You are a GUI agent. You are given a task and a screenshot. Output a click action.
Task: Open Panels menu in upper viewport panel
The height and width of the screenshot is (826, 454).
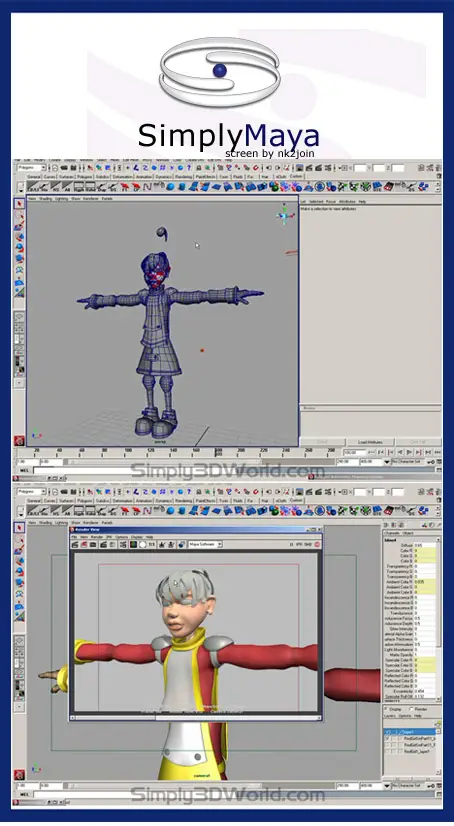(107, 199)
